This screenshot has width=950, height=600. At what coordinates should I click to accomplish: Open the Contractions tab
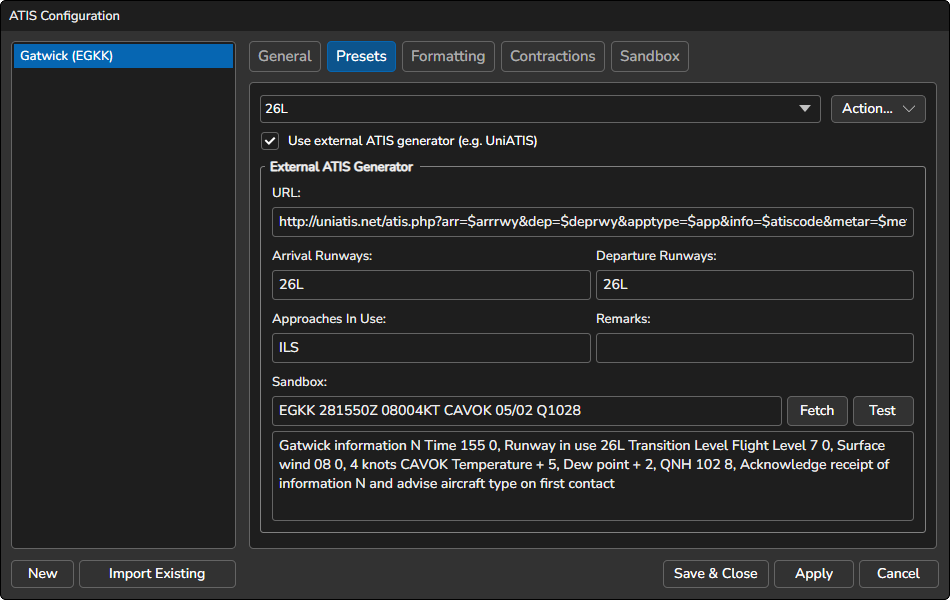[x=553, y=56]
